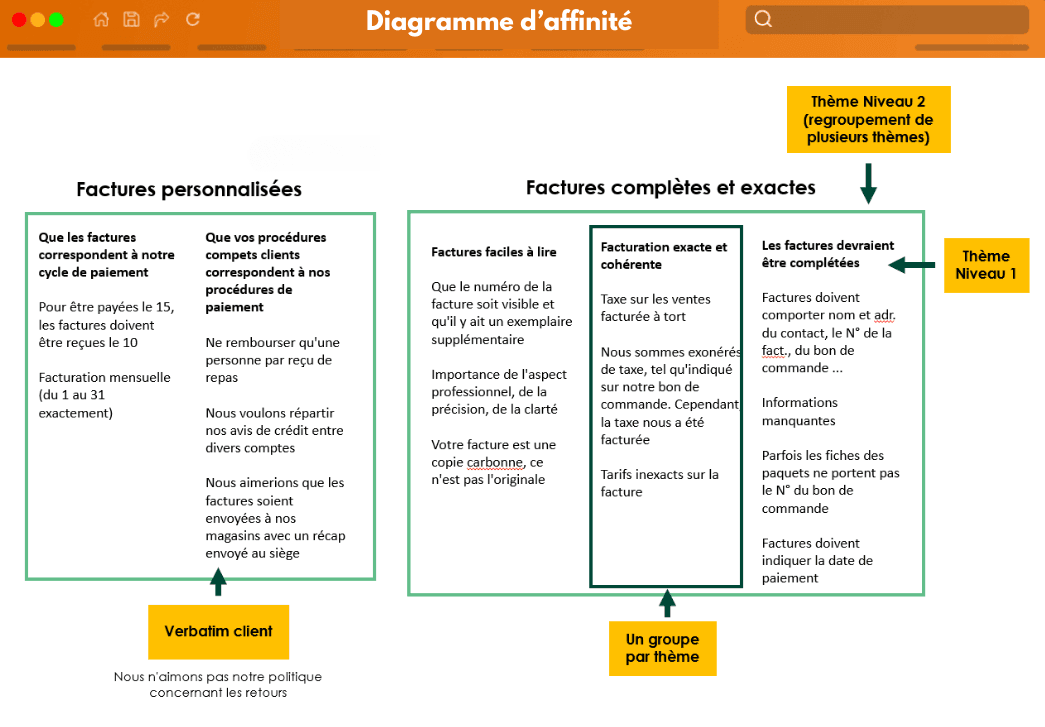Screen dimensions: 1045x727
Task: Click the Home icon in the toolbar
Action: [x=100, y=18]
